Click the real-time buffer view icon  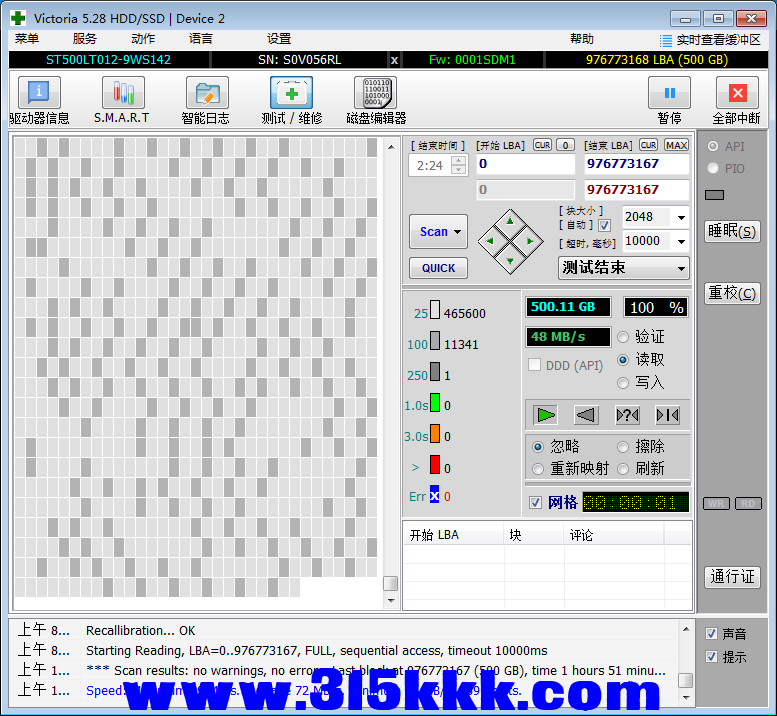666,40
